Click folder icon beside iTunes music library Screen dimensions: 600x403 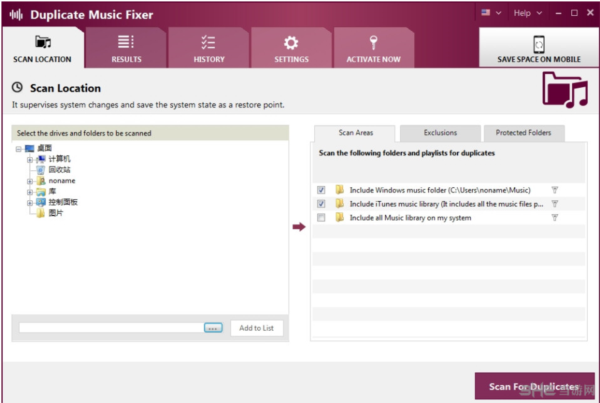[x=339, y=203]
